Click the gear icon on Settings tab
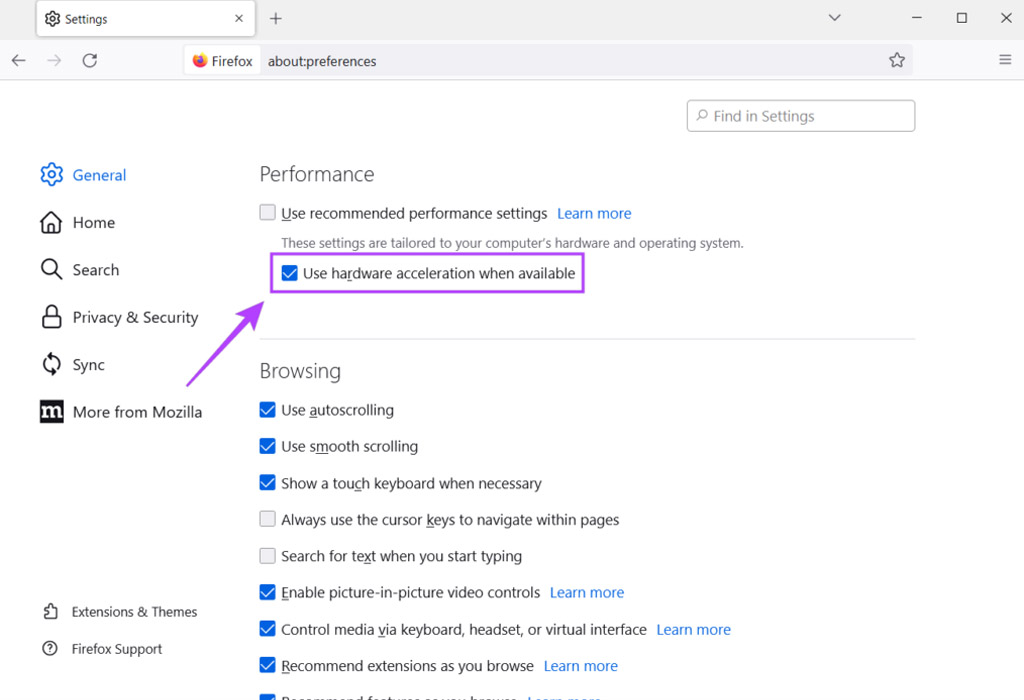Screen dimensions: 1024x700 [x=52, y=19]
